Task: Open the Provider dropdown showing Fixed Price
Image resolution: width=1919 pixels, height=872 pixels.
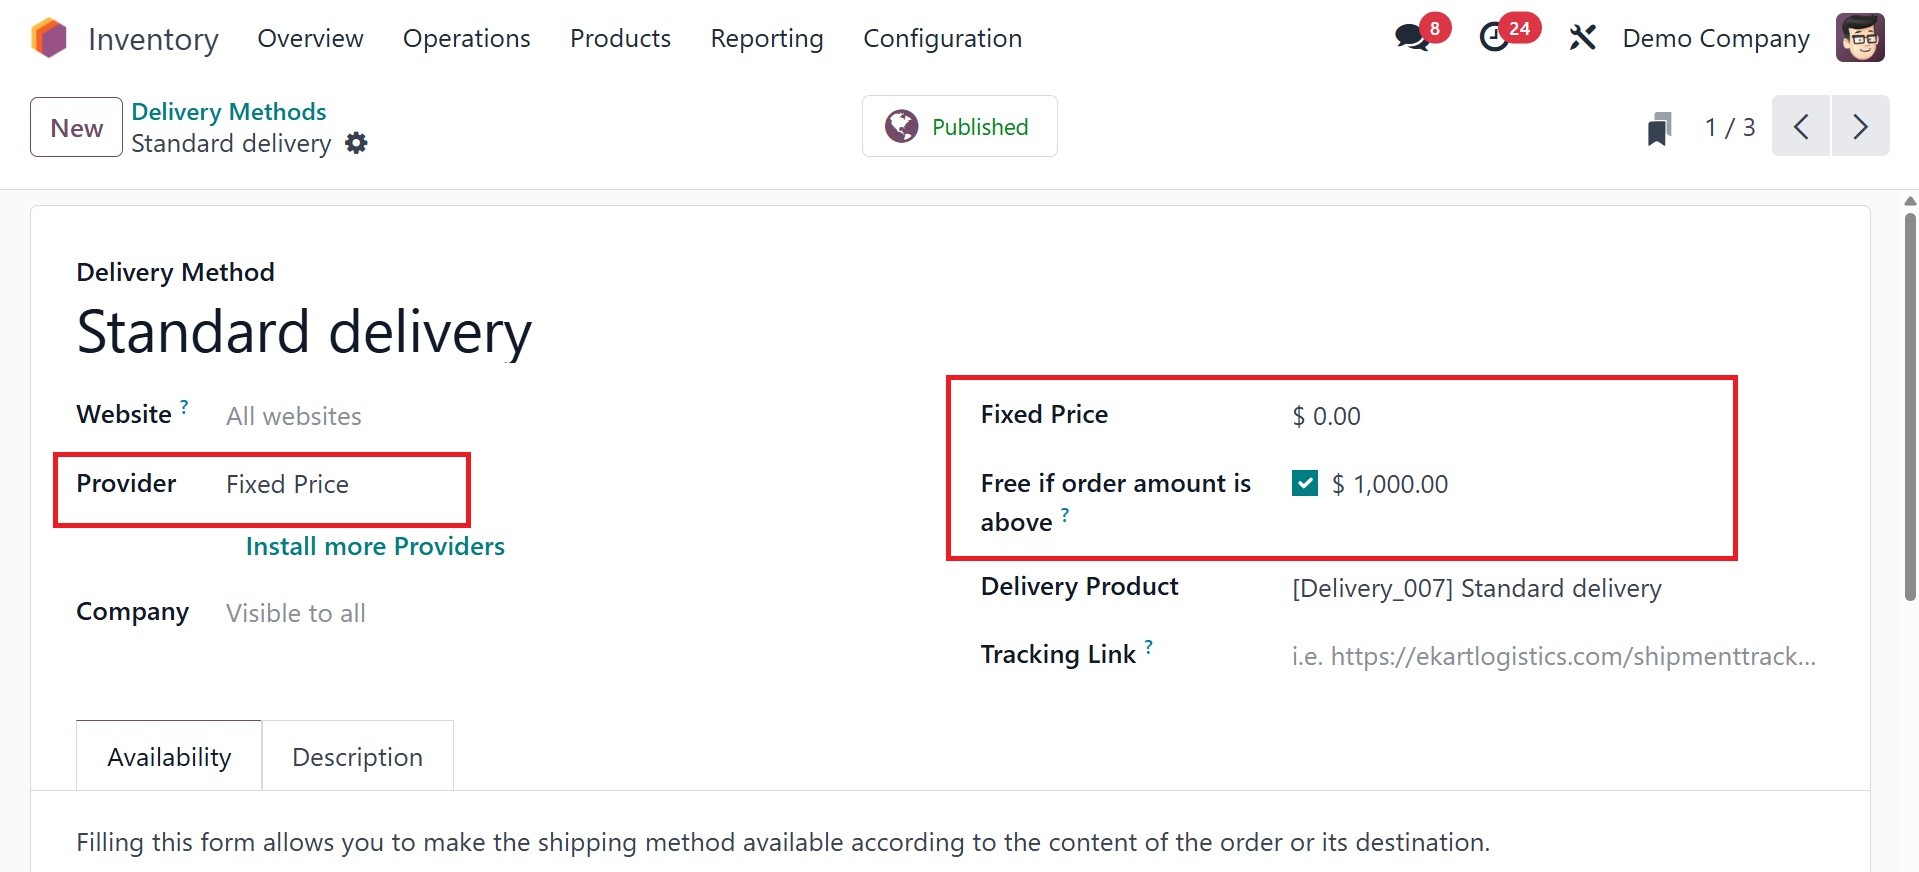Action: click(340, 485)
